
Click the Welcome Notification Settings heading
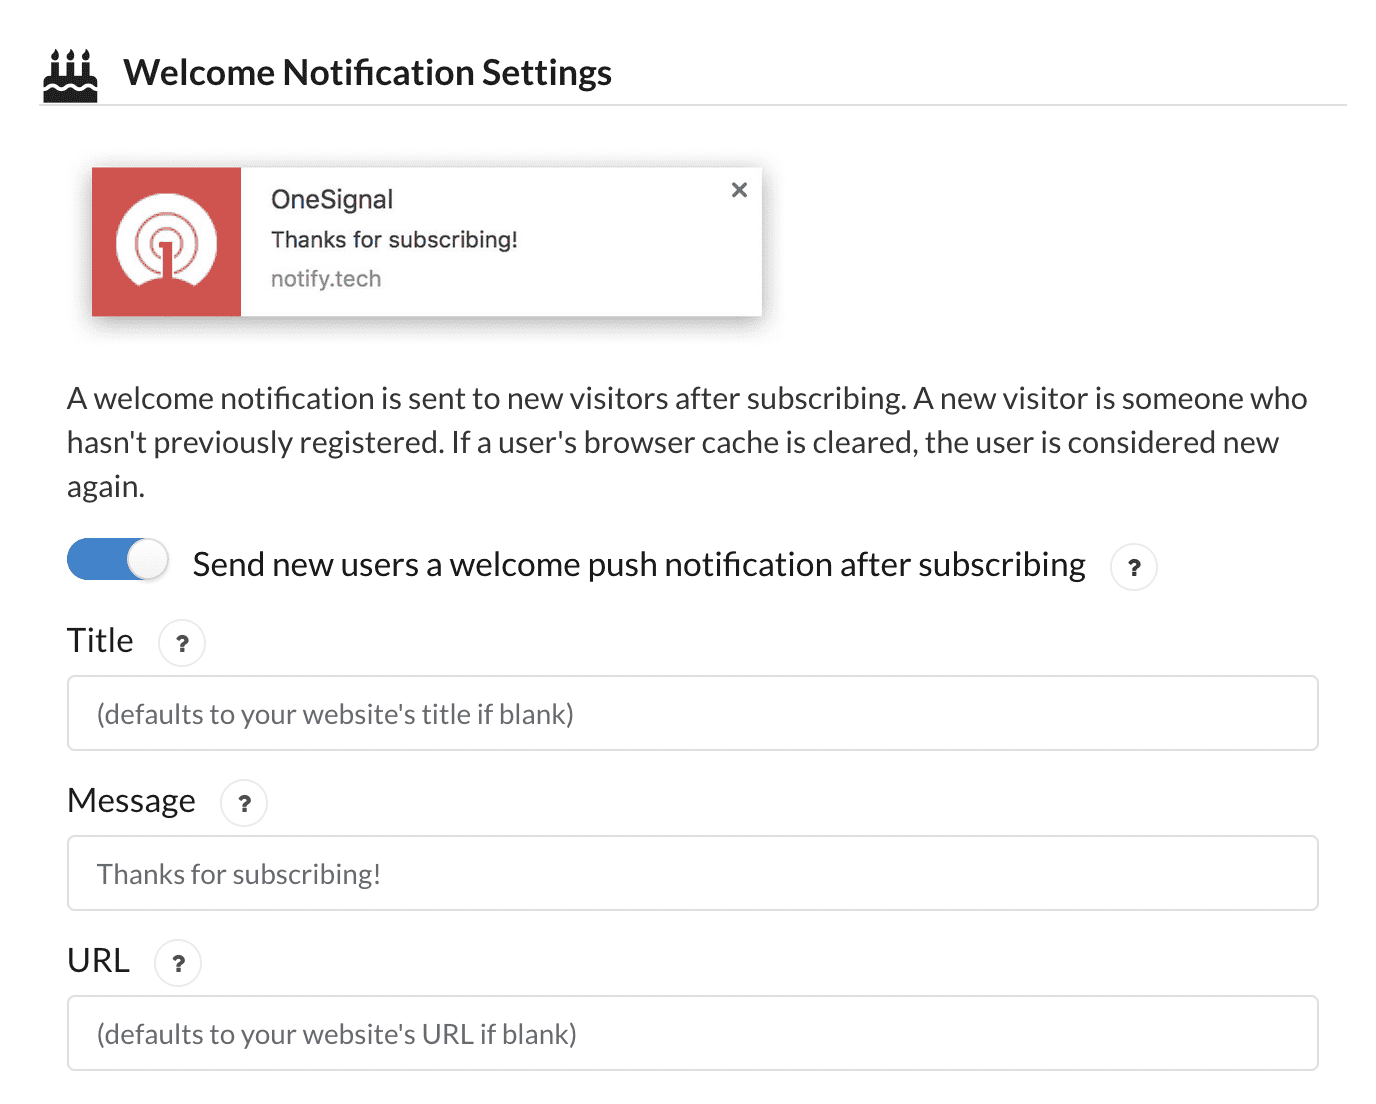pos(367,73)
